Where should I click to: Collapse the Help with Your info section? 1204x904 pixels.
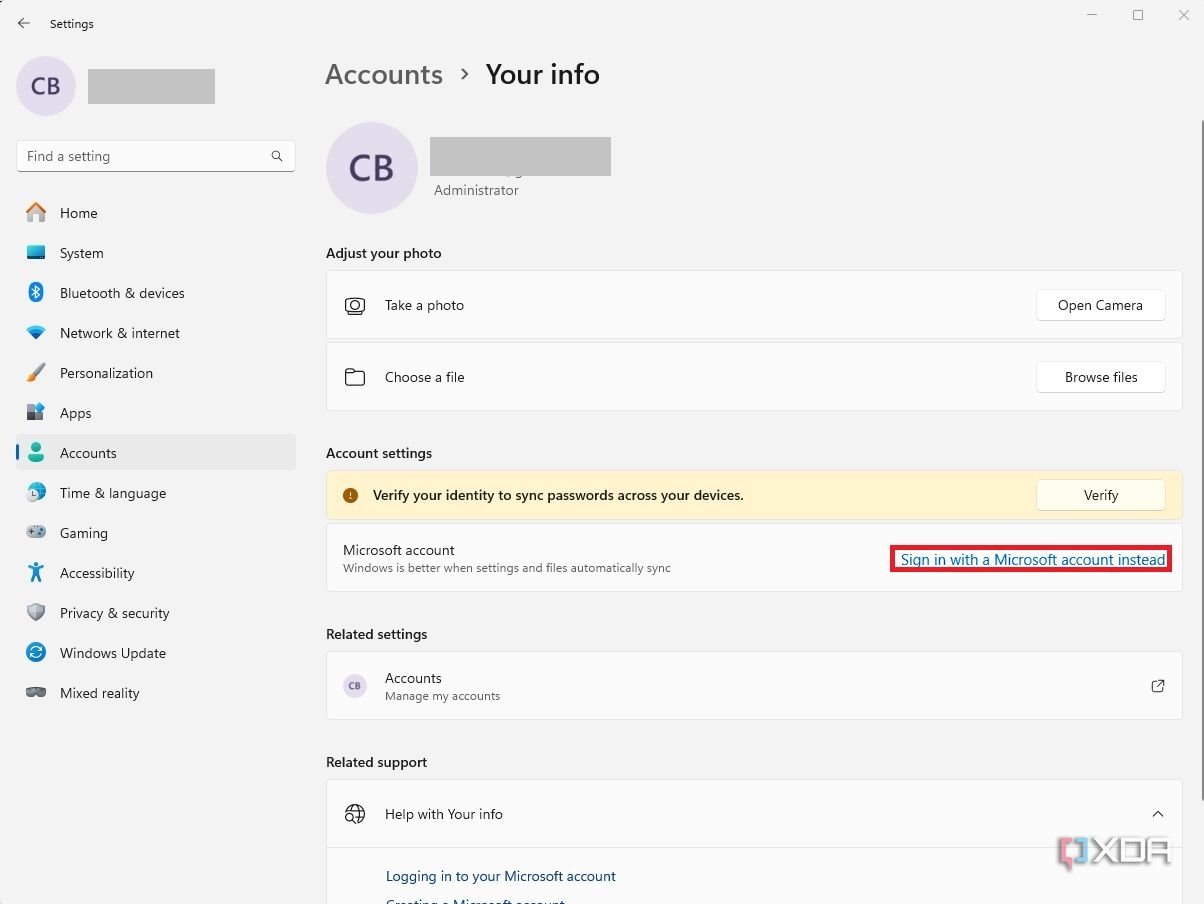tap(1157, 814)
